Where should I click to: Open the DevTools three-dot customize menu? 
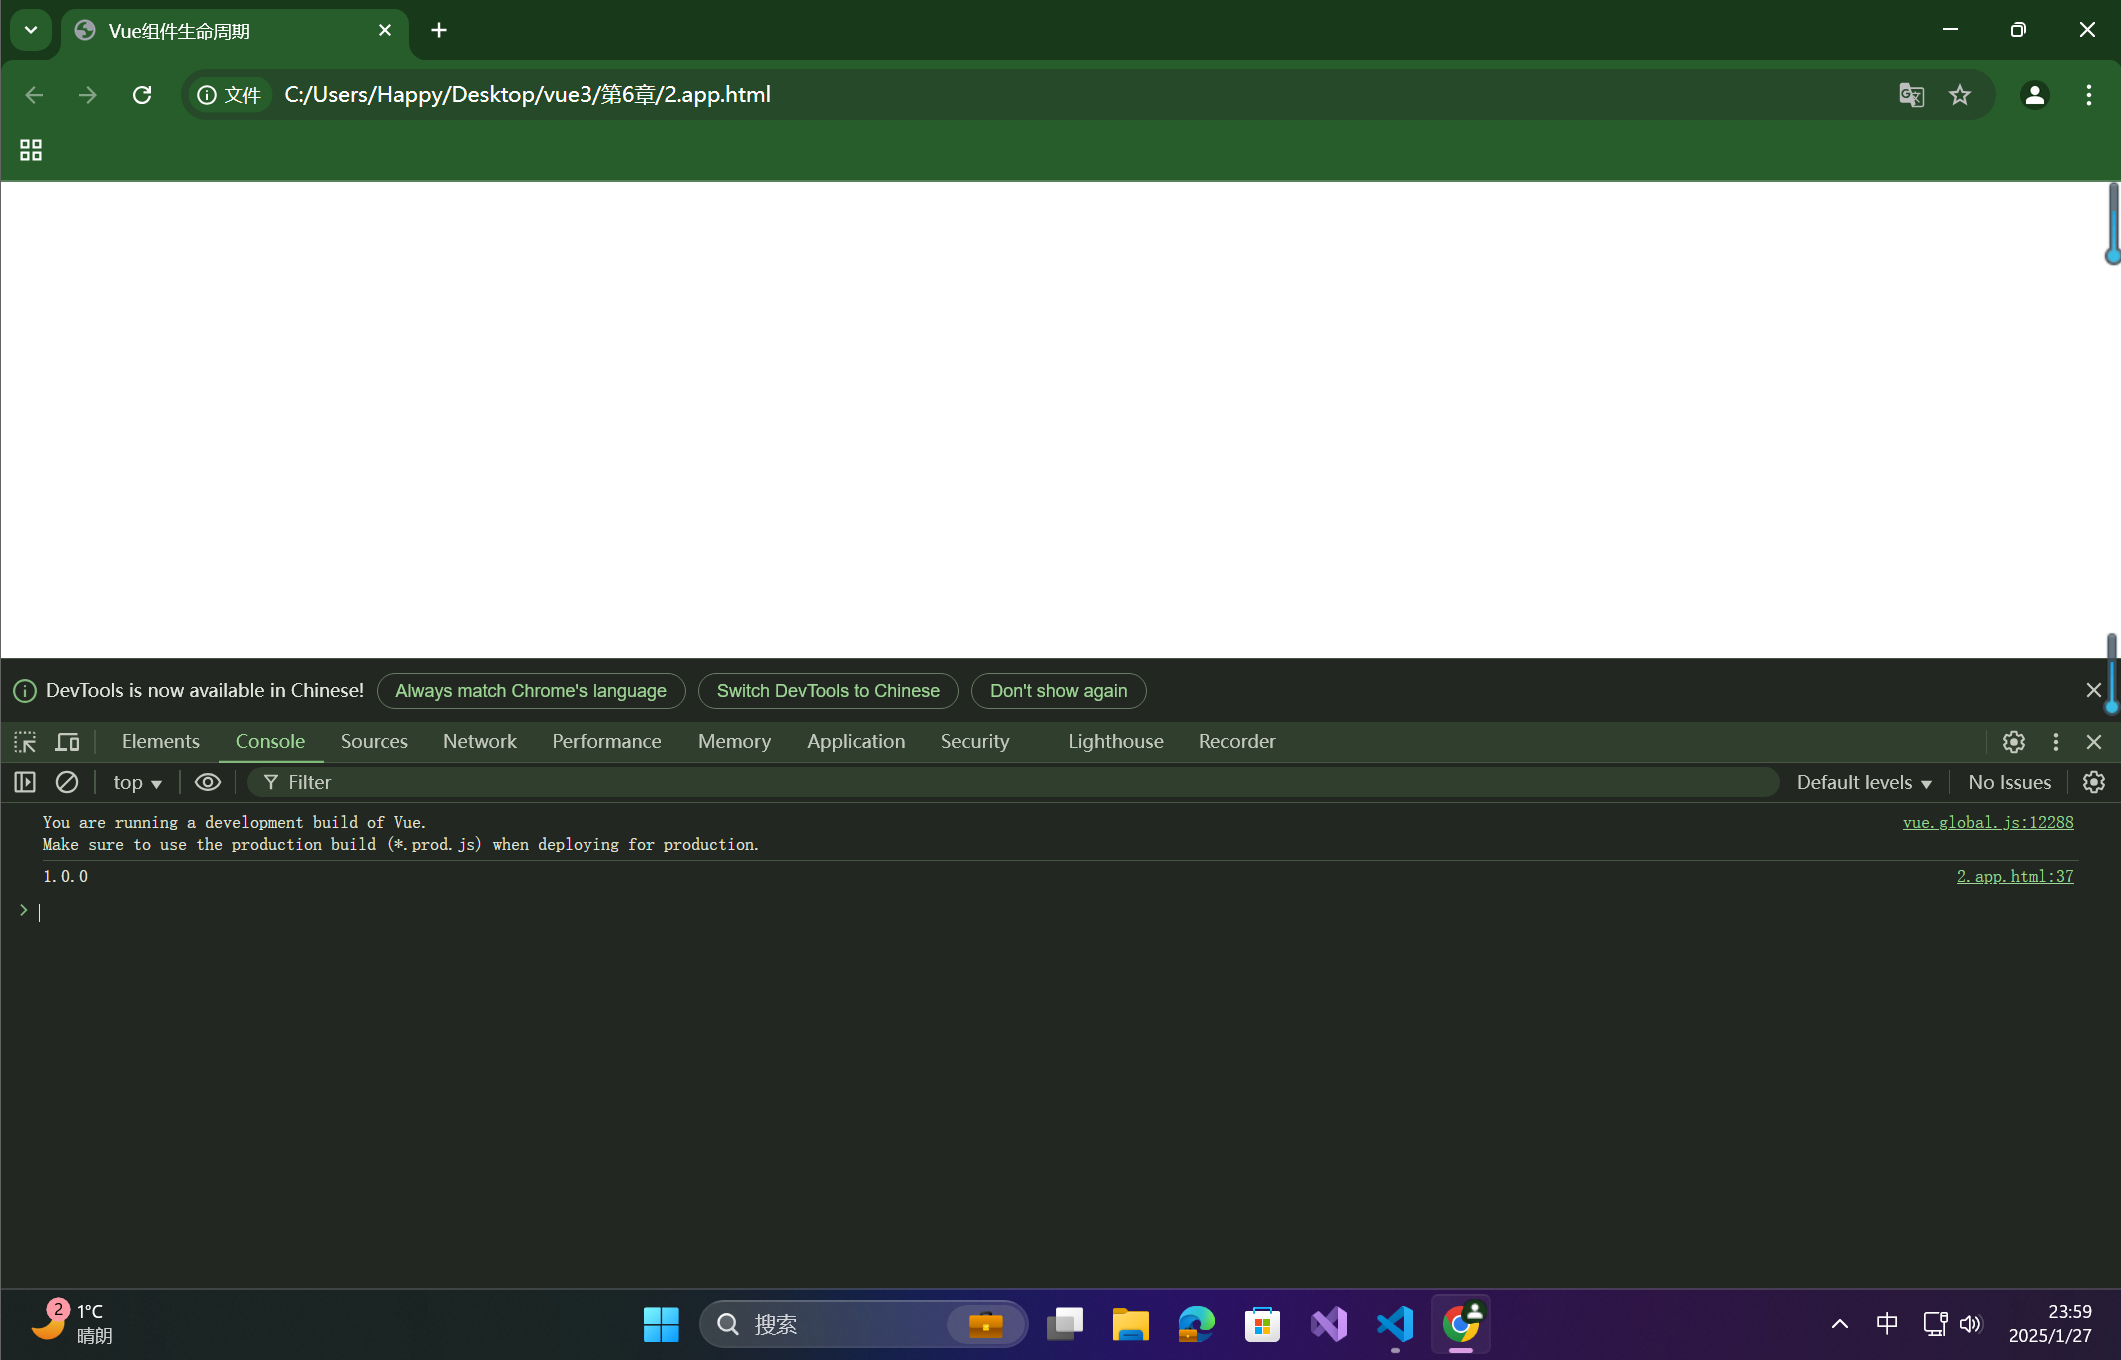click(2055, 742)
